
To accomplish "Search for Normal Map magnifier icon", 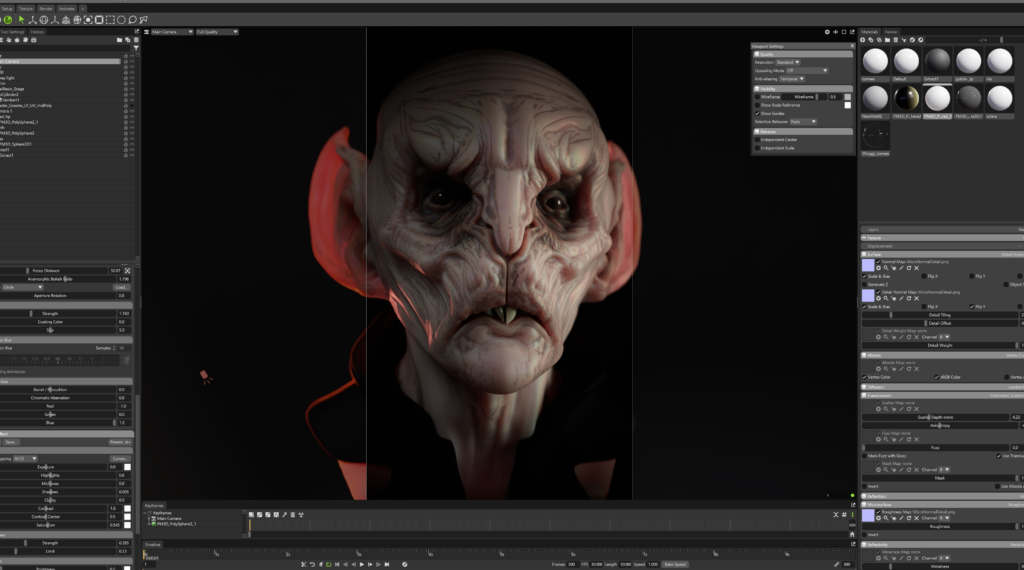I will [886, 268].
